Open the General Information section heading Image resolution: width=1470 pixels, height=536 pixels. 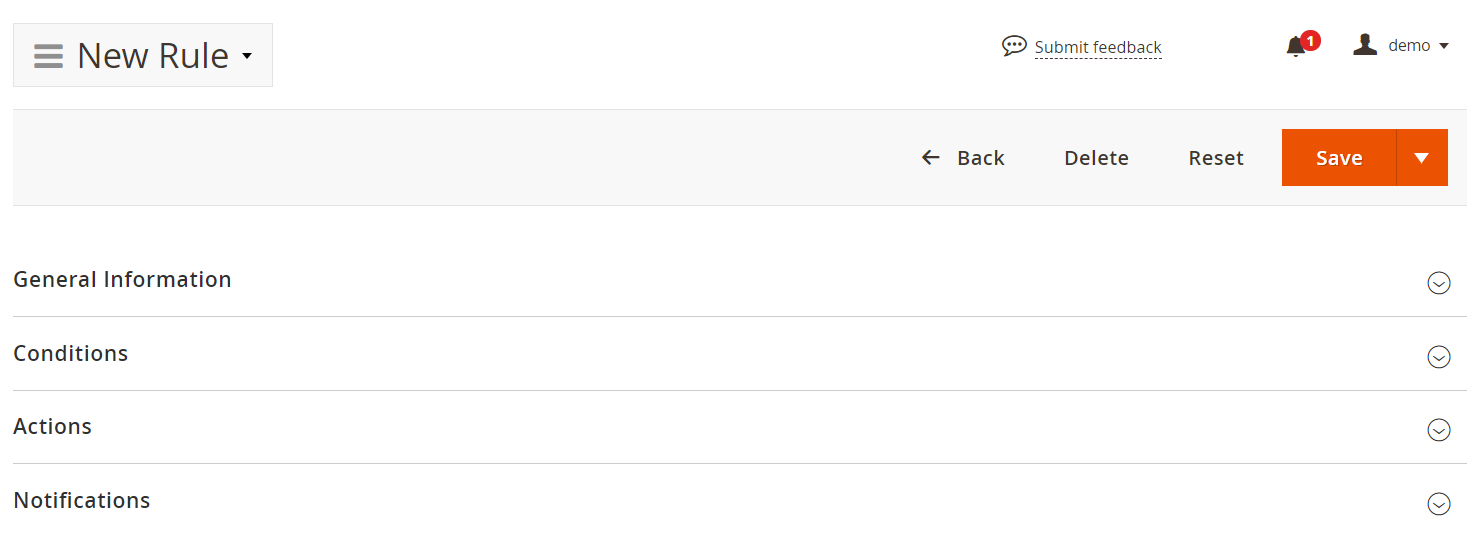[x=122, y=279]
